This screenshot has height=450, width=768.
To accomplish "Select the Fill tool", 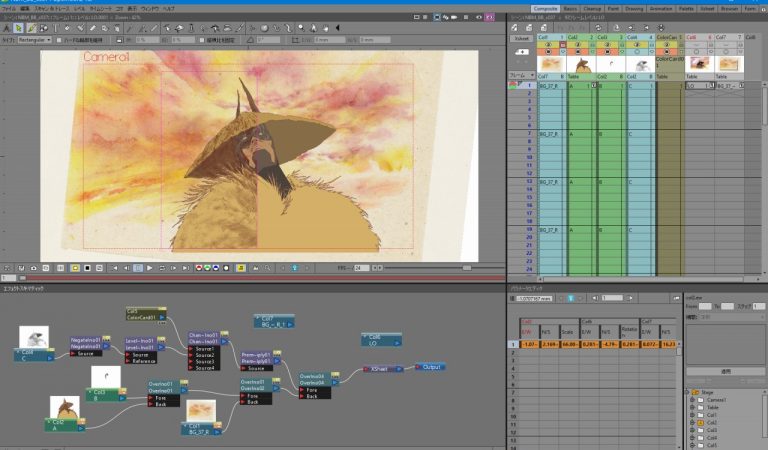I will pos(67,28).
